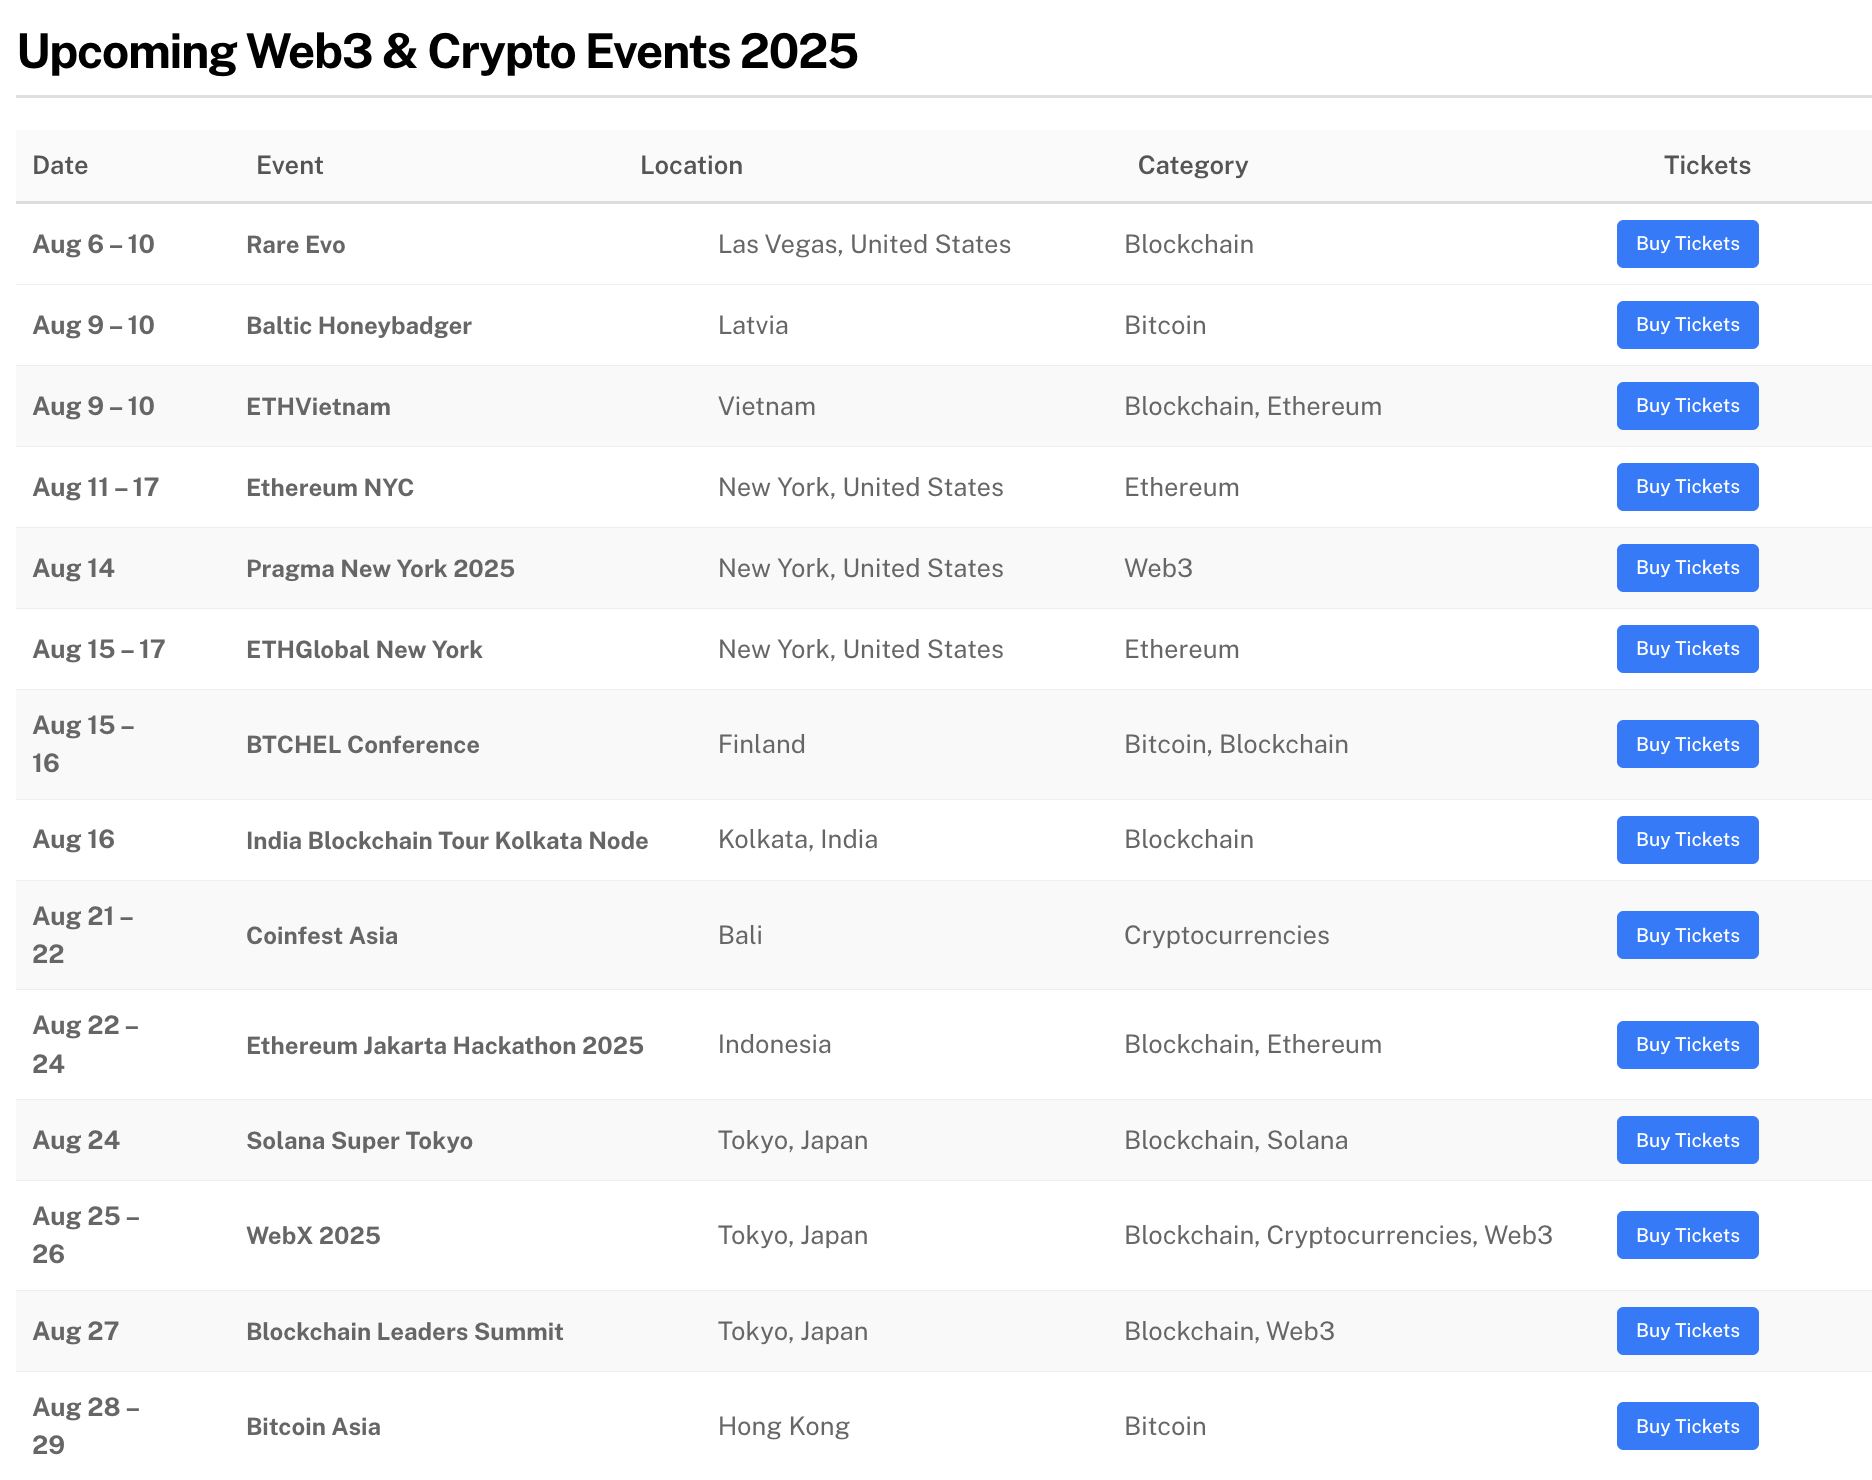Click the 'Aug 16' date cell
Viewport: 1872px width, 1480px height.
(73, 840)
